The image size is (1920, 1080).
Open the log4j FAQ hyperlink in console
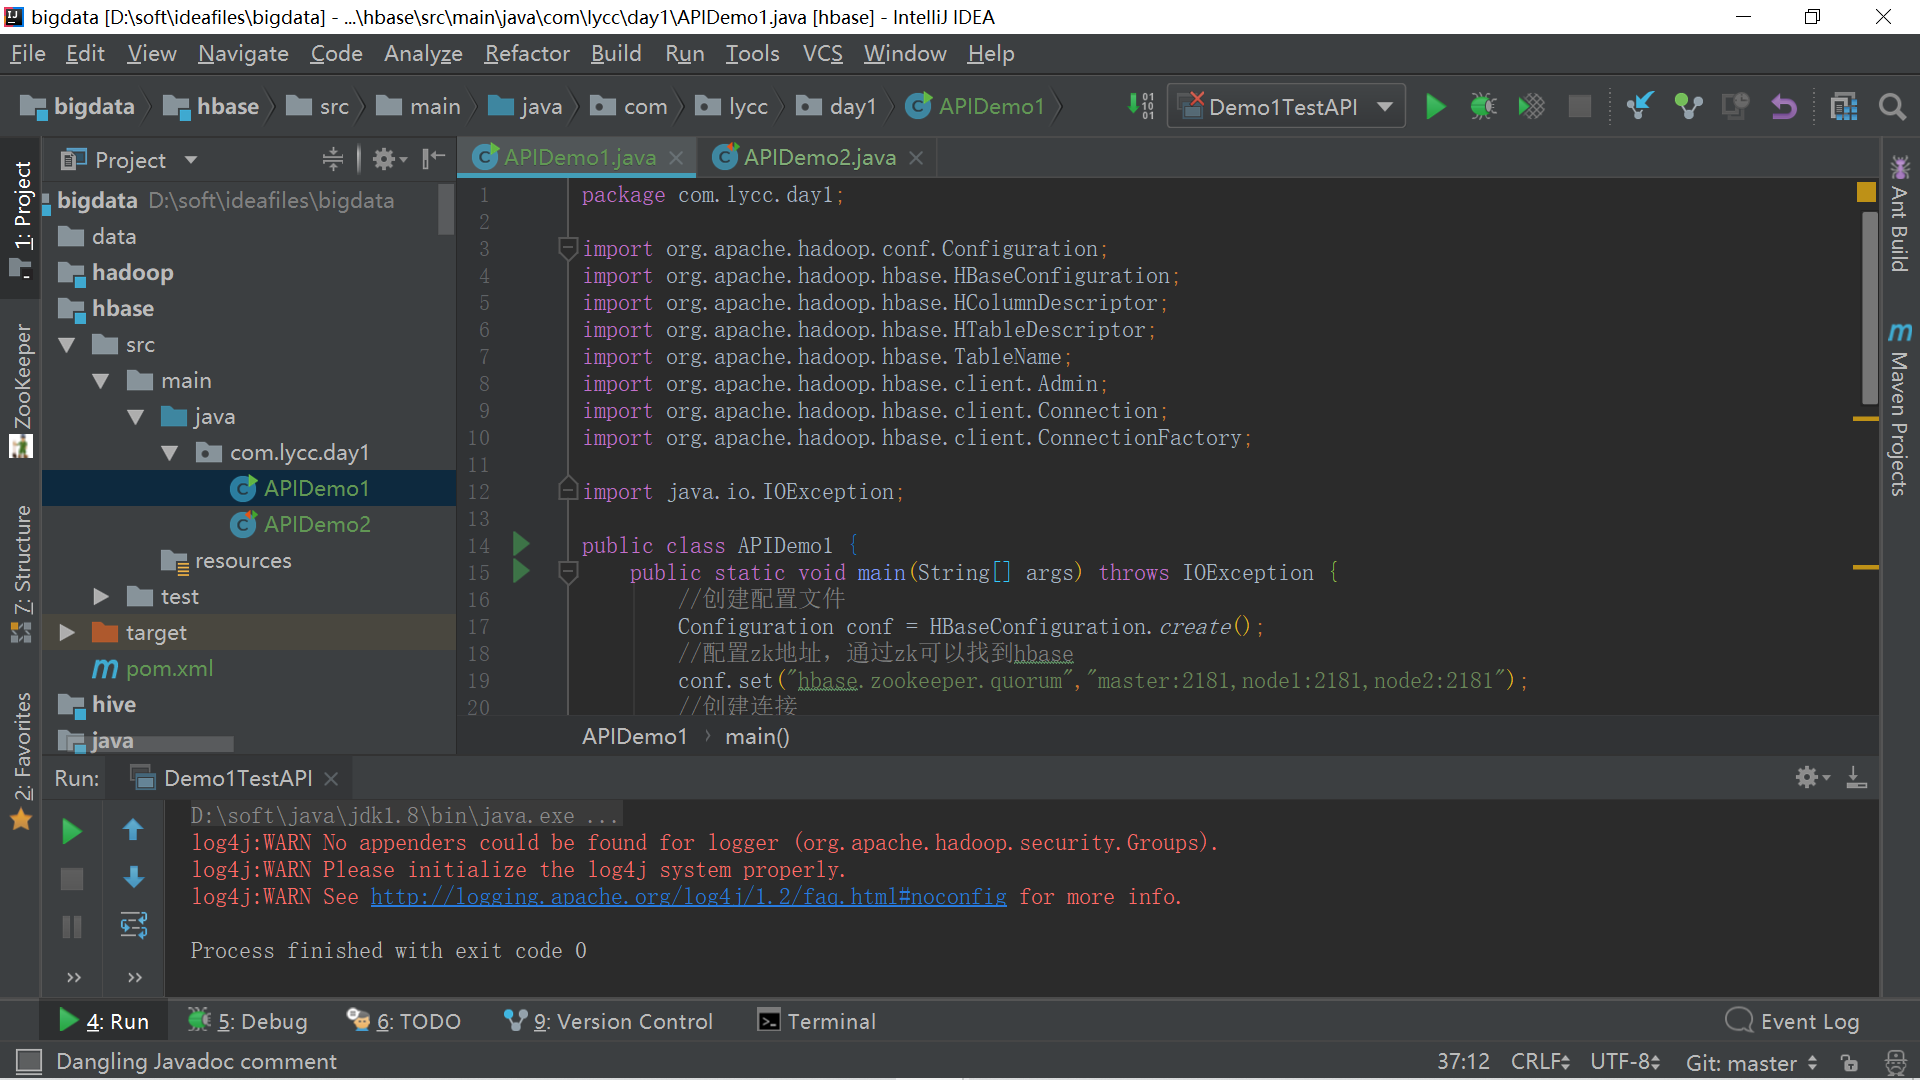tap(688, 897)
